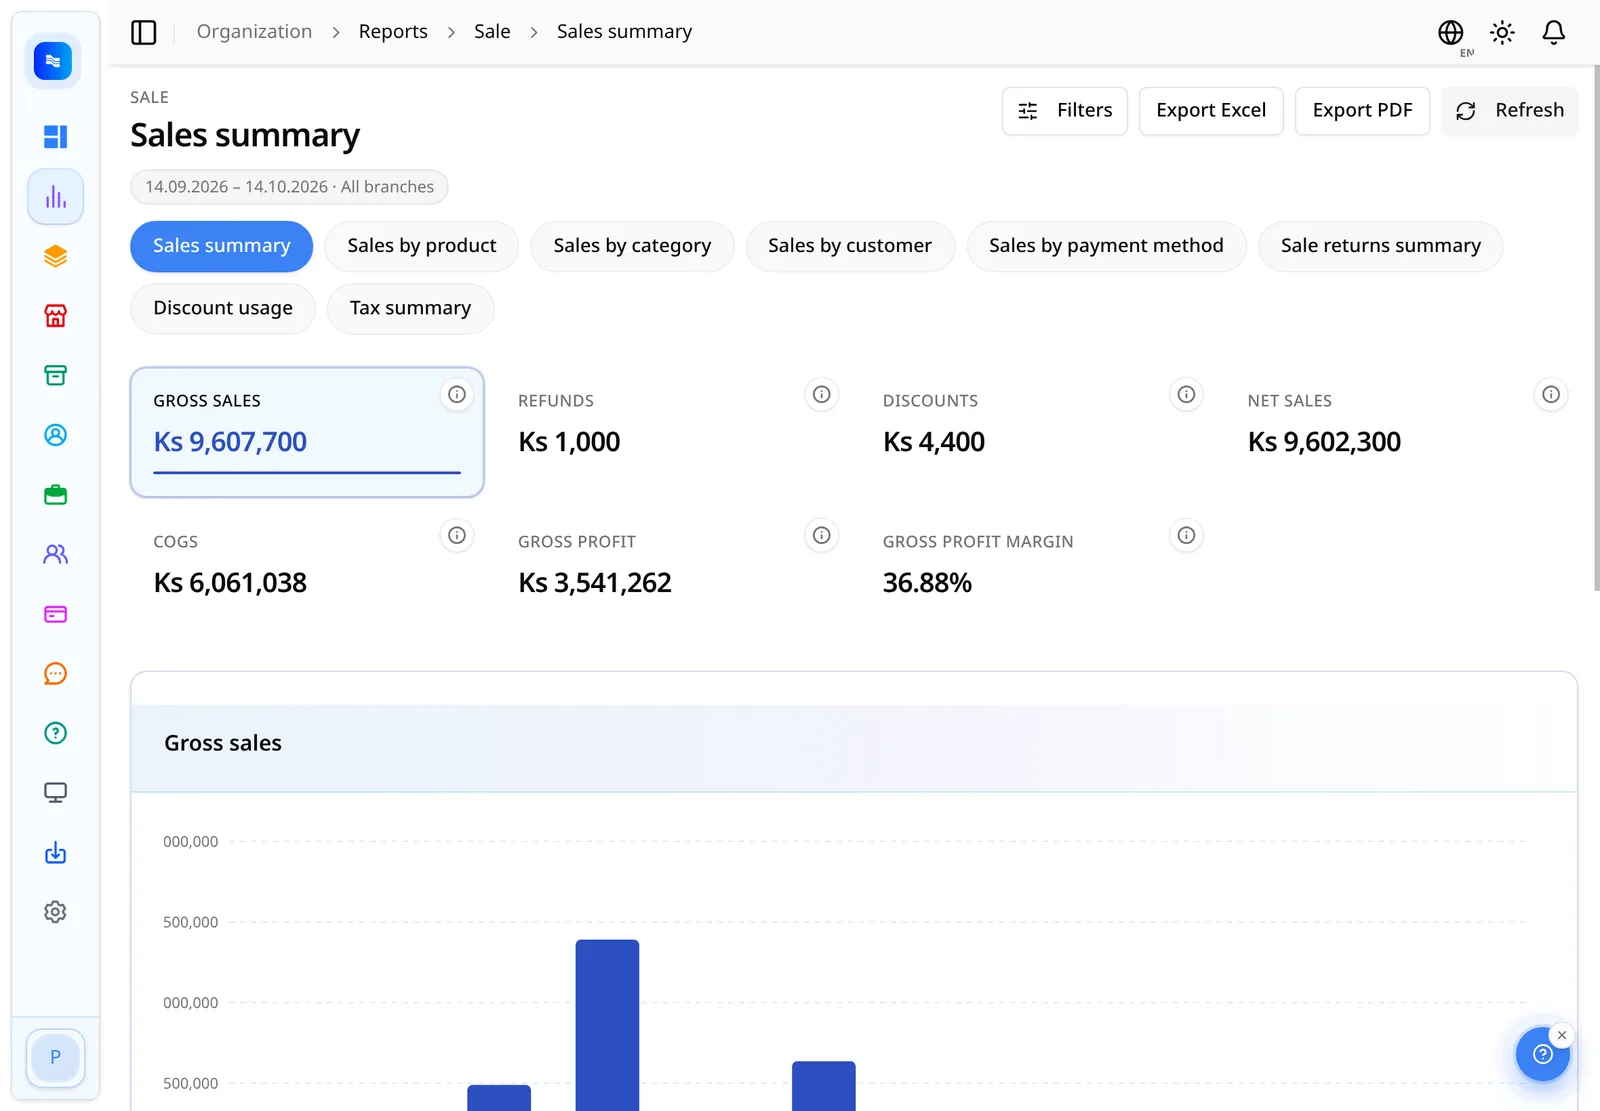Open the green archive box sidebar icon
Screen dimensions: 1600x1111
56,375
